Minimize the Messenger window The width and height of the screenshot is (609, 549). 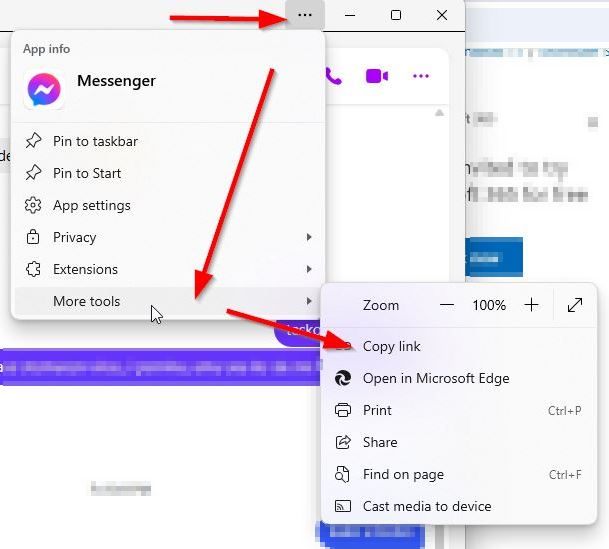(350, 15)
